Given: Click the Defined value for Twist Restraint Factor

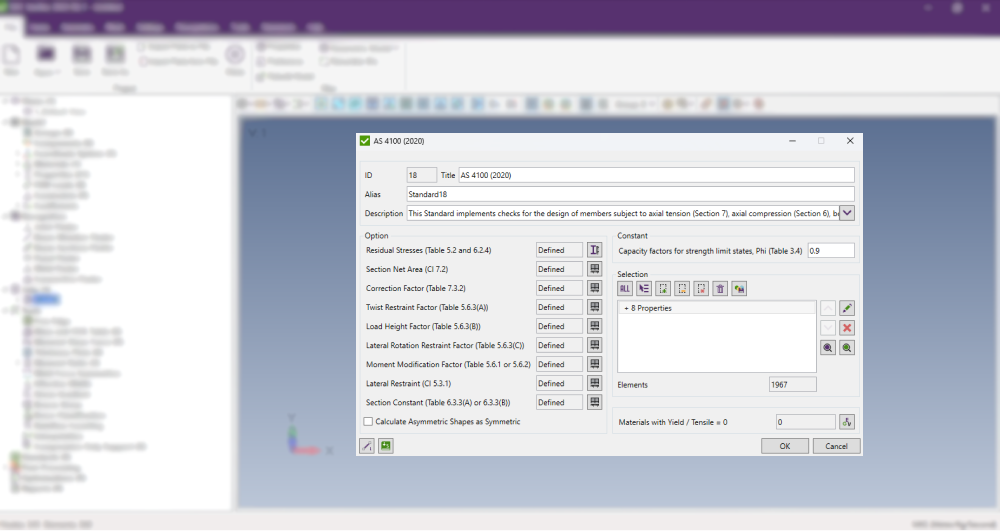Looking at the screenshot, I should tap(559, 307).
